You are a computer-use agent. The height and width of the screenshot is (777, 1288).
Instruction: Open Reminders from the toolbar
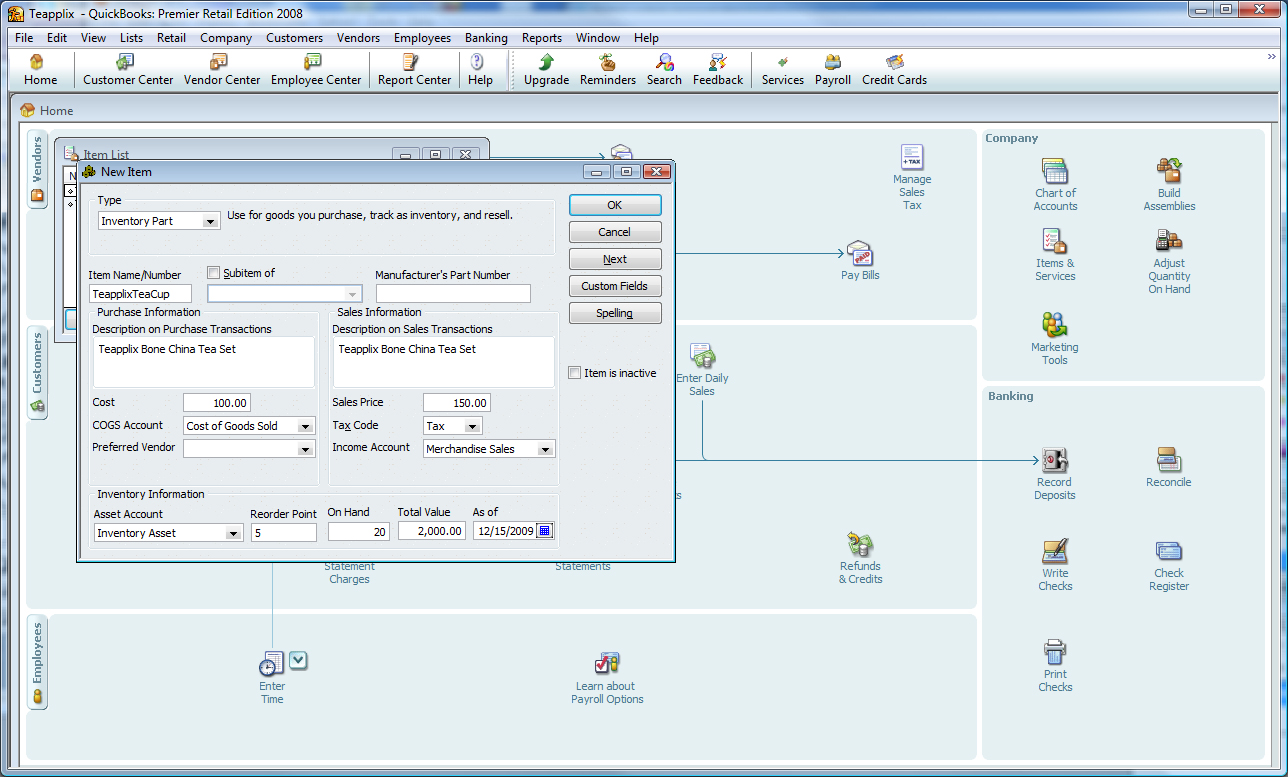pyautogui.click(x=608, y=70)
